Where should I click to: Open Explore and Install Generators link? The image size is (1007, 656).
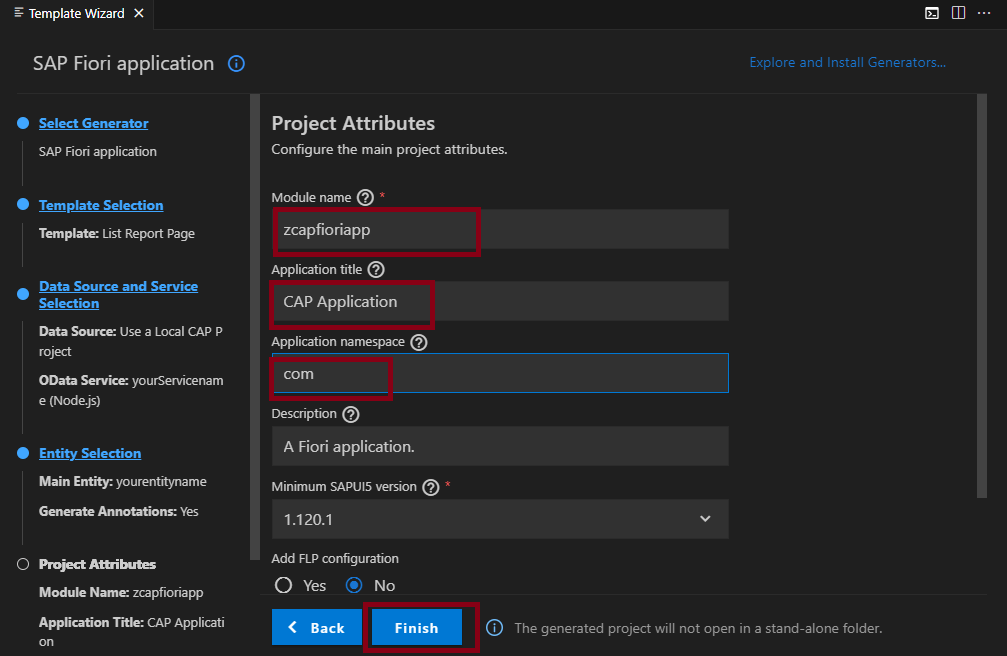click(x=847, y=62)
